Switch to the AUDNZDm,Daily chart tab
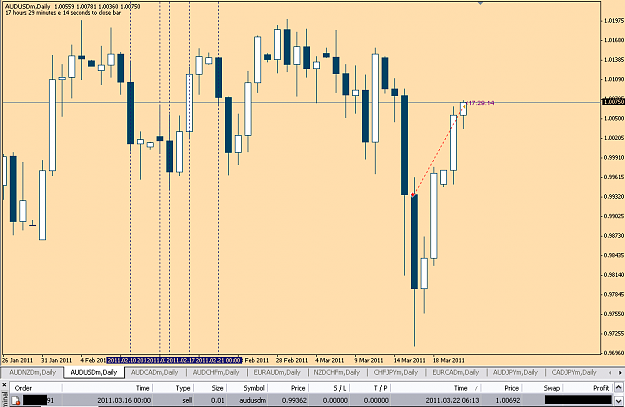The width and height of the screenshot is (625, 407). click(32, 372)
